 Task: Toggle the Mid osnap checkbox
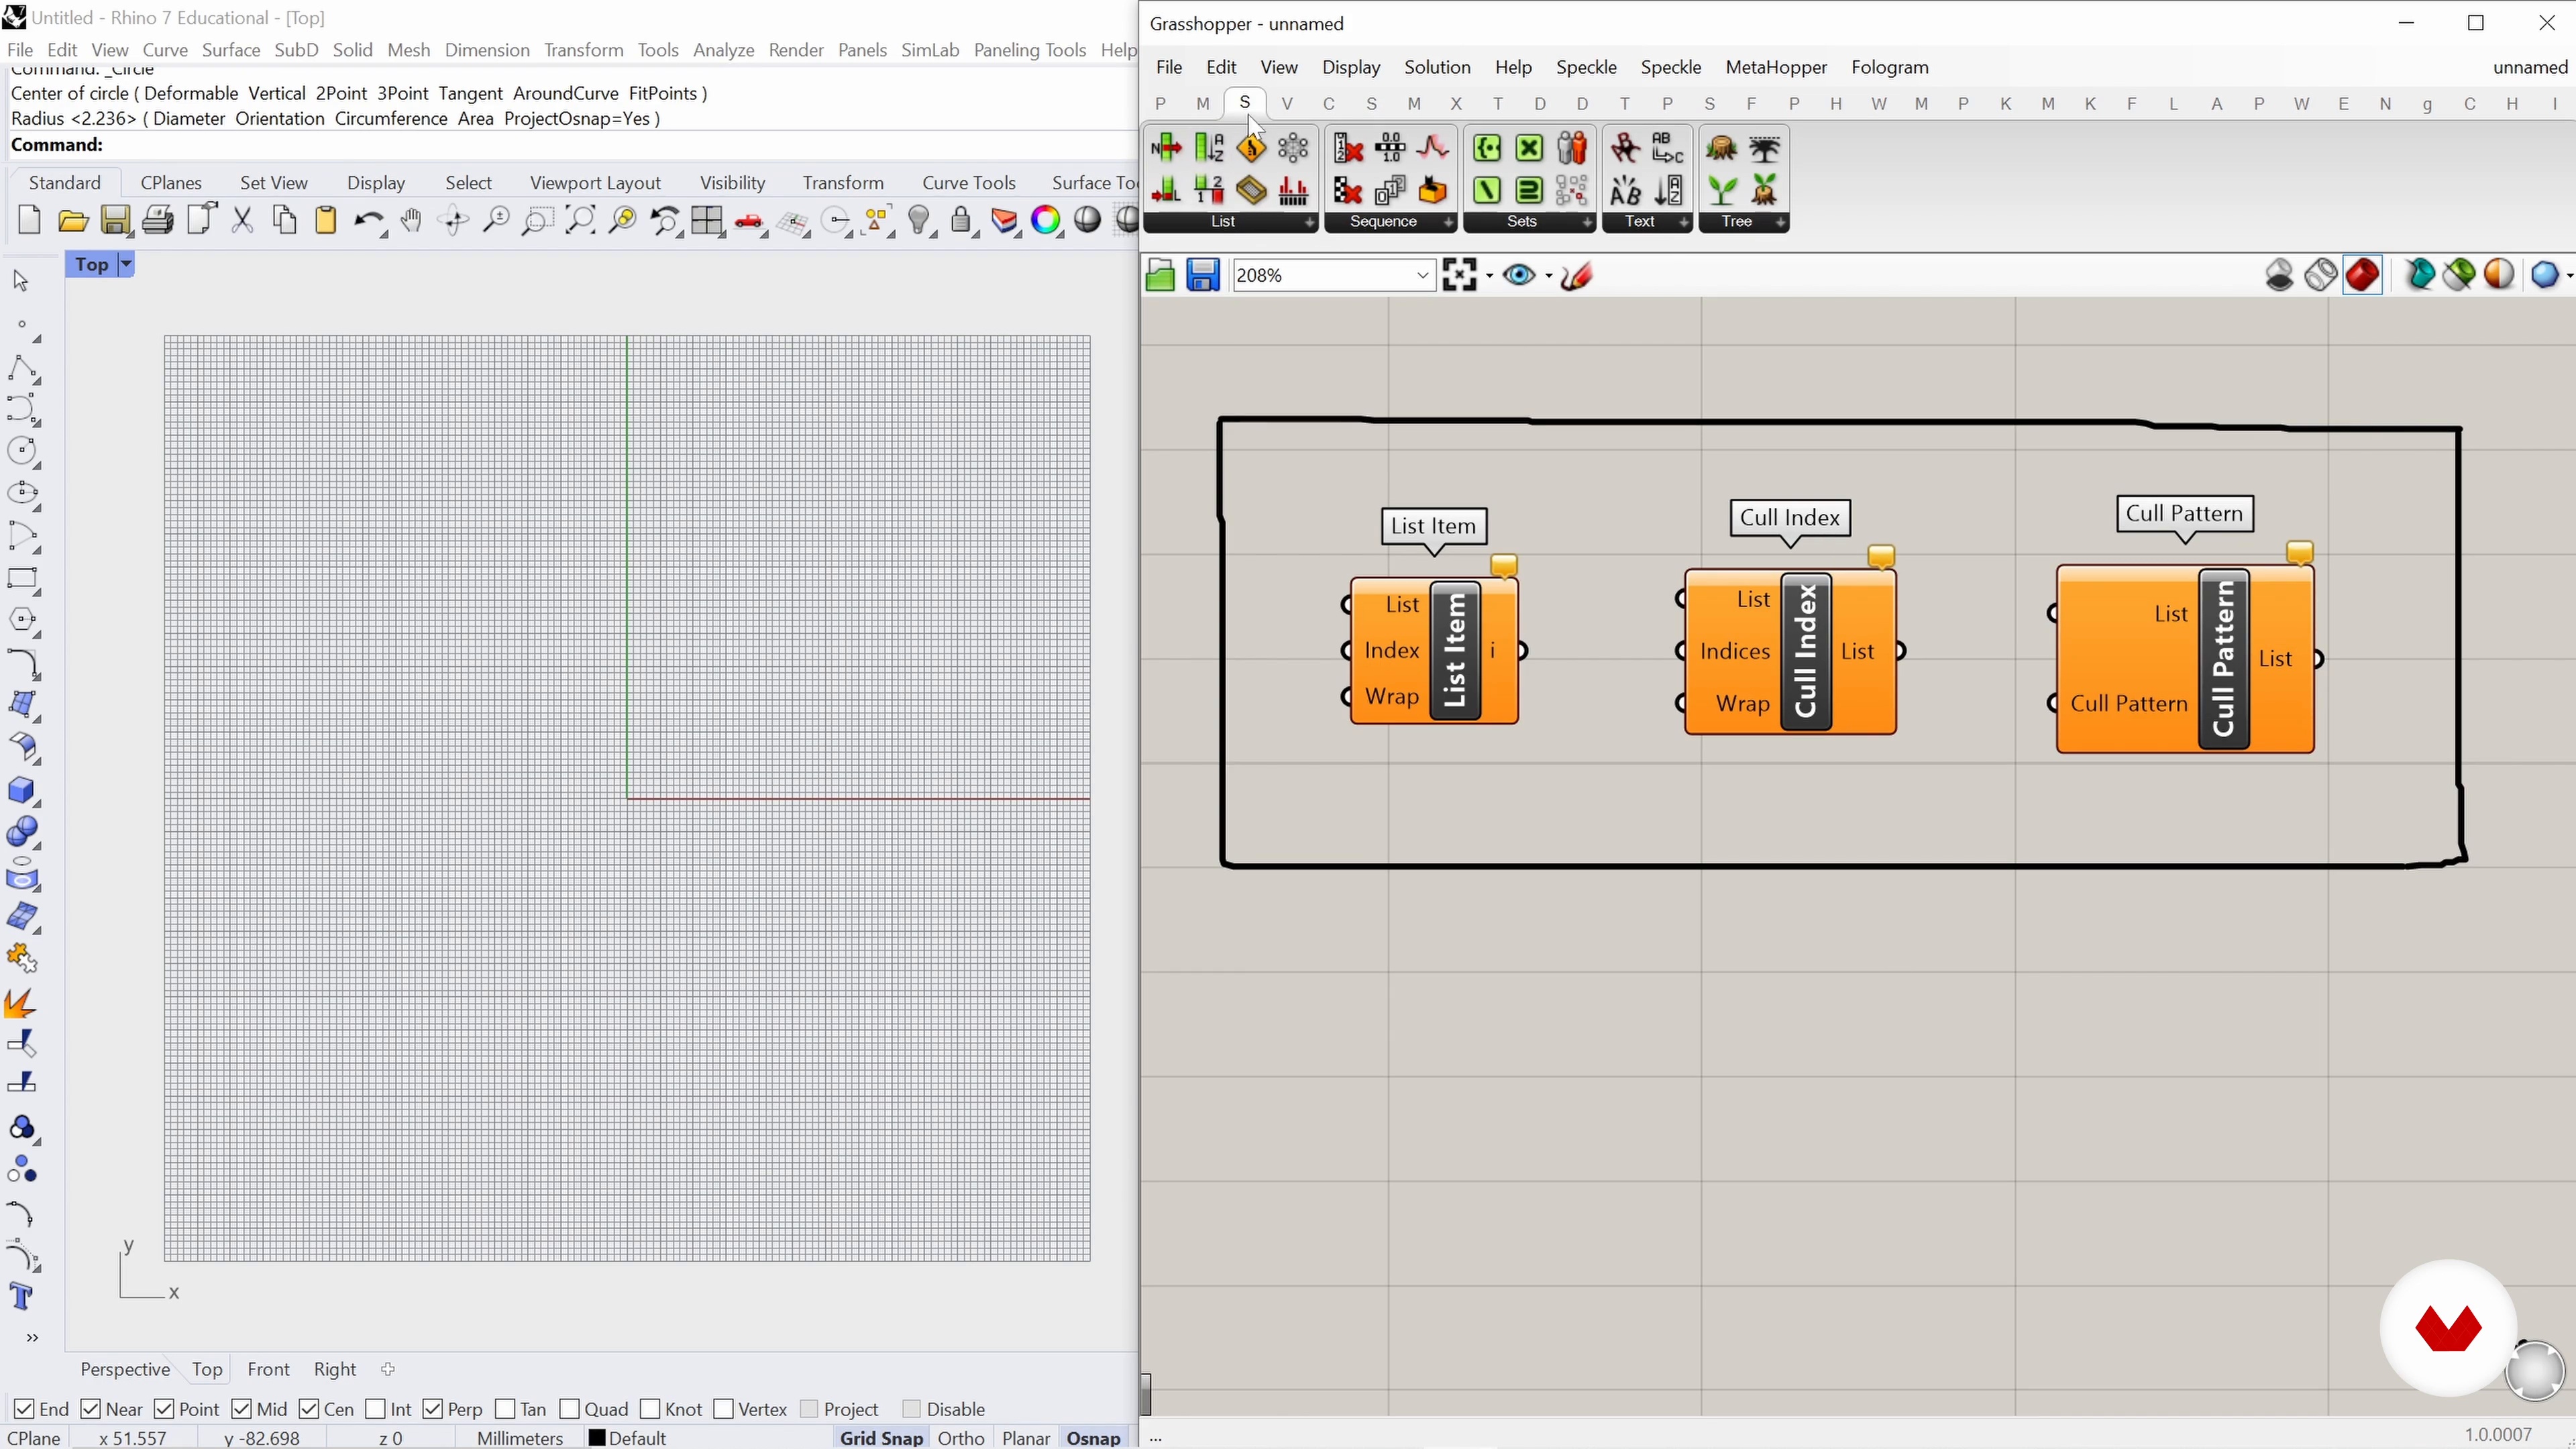(242, 1409)
